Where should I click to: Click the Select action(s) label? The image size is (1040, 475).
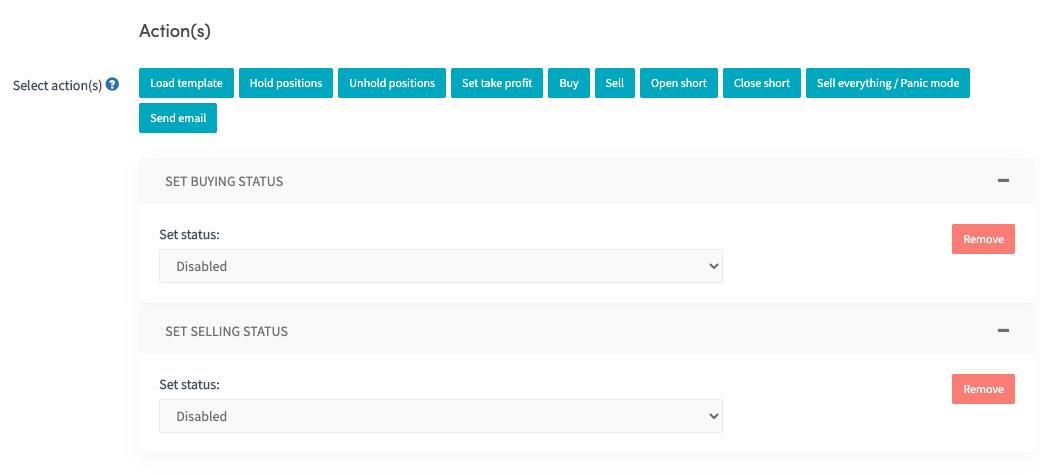(58, 85)
